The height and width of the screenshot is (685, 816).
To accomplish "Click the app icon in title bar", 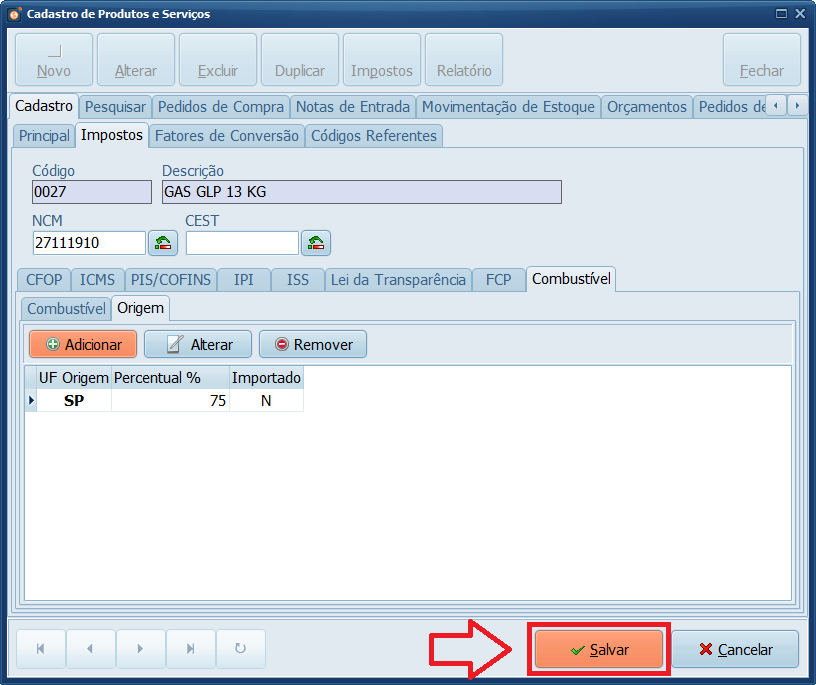I will point(15,14).
